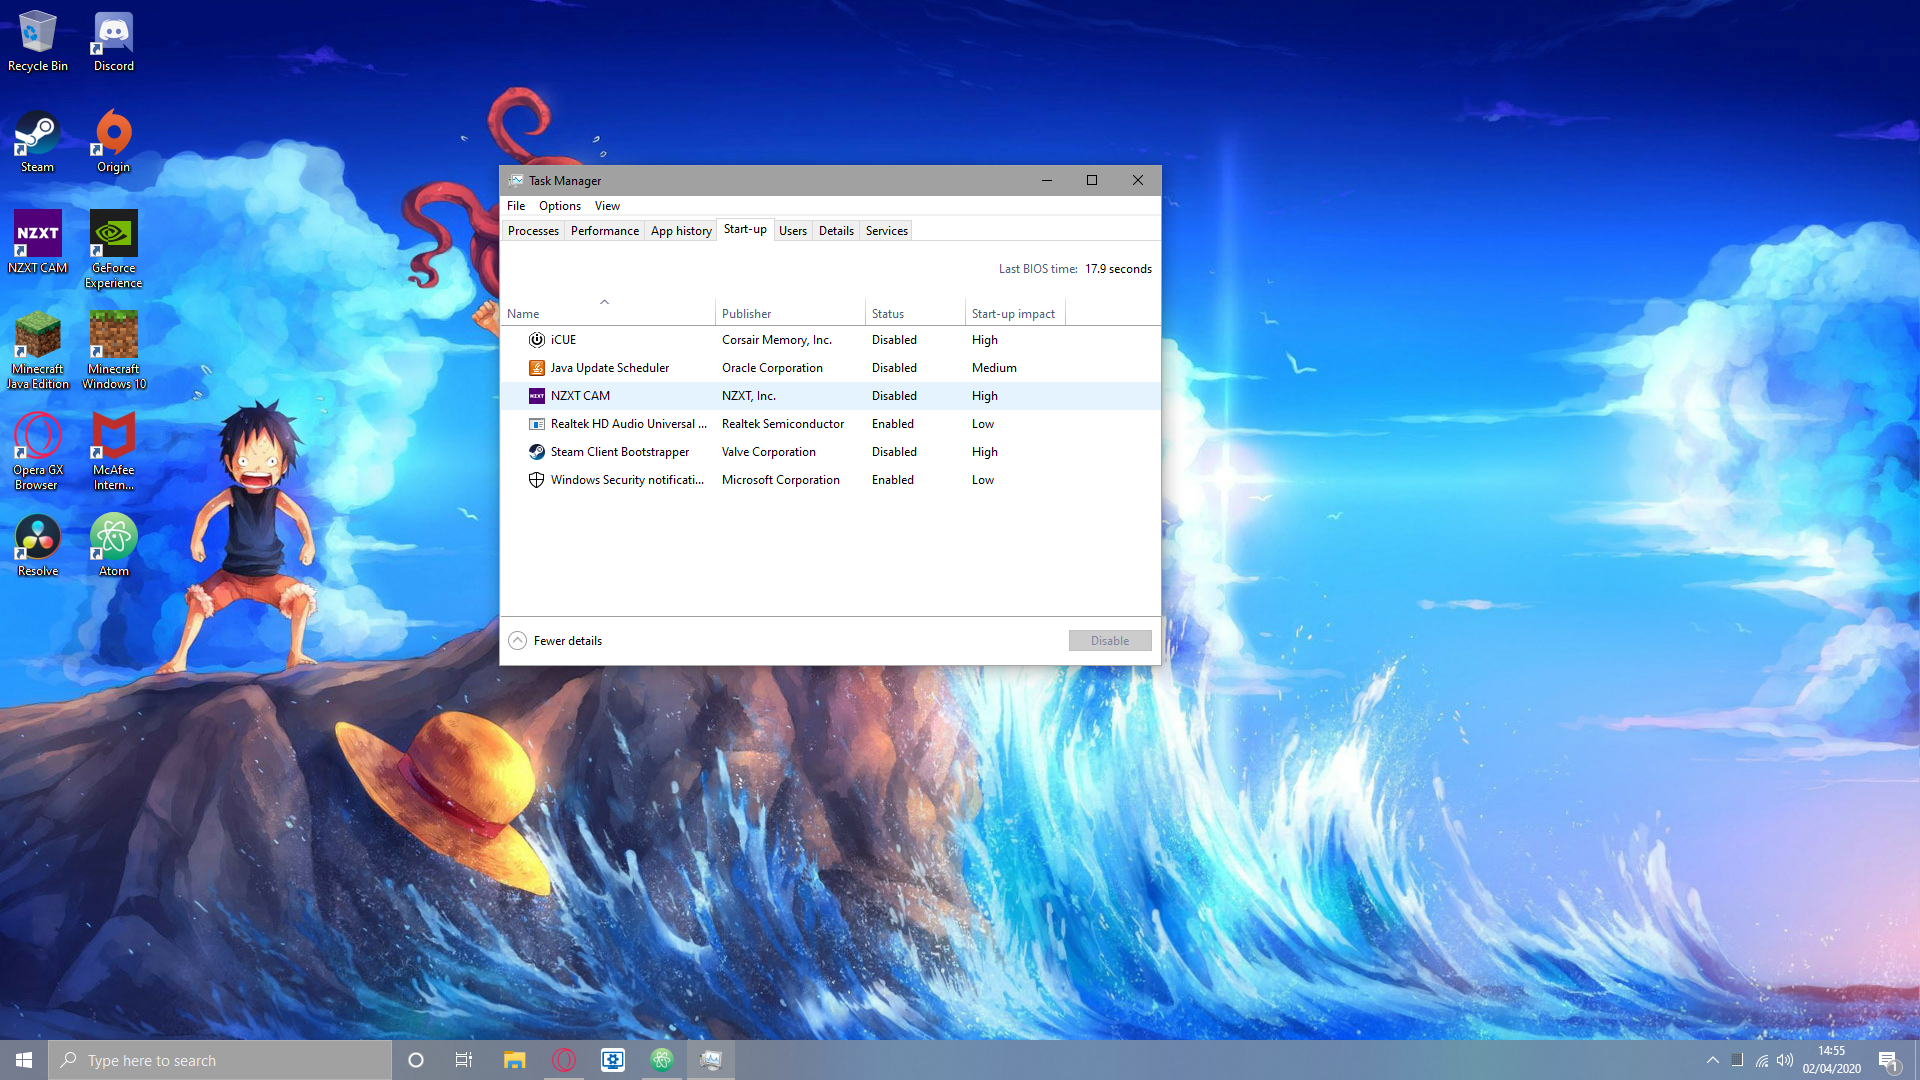Screen dimensions: 1920x1080
Task: Select the Realtek HD Audio entry icon
Action: pos(537,424)
